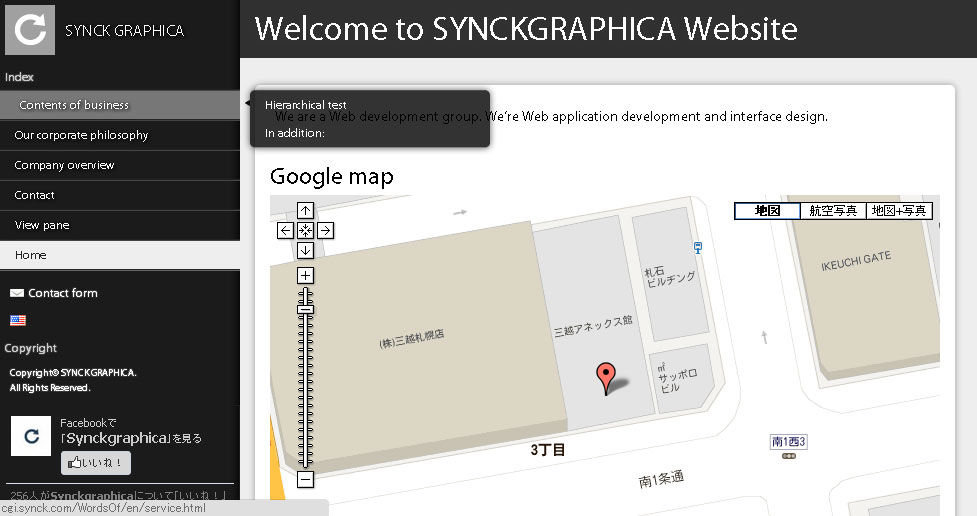
Task: Click the 3丁目 district label on map
Action: pos(548,449)
